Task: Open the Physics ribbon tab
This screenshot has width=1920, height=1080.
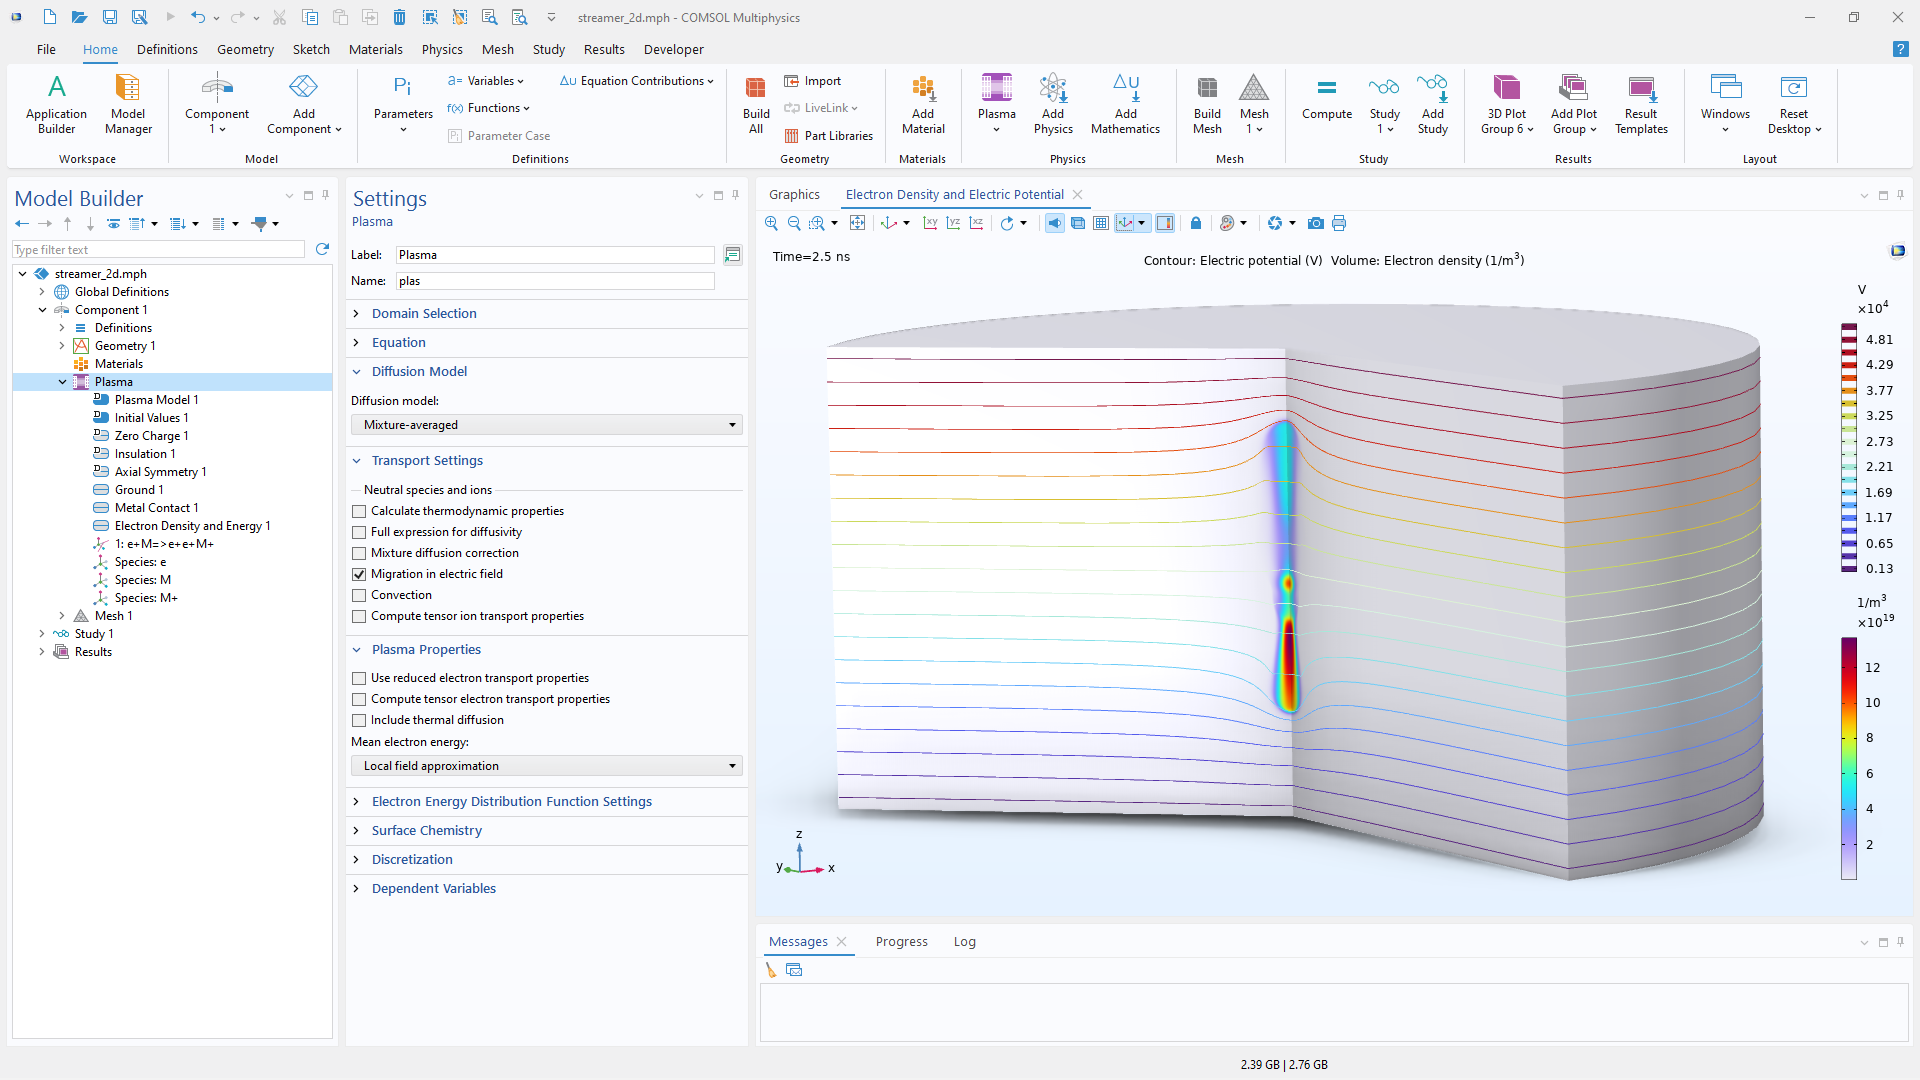Action: pos(441,49)
